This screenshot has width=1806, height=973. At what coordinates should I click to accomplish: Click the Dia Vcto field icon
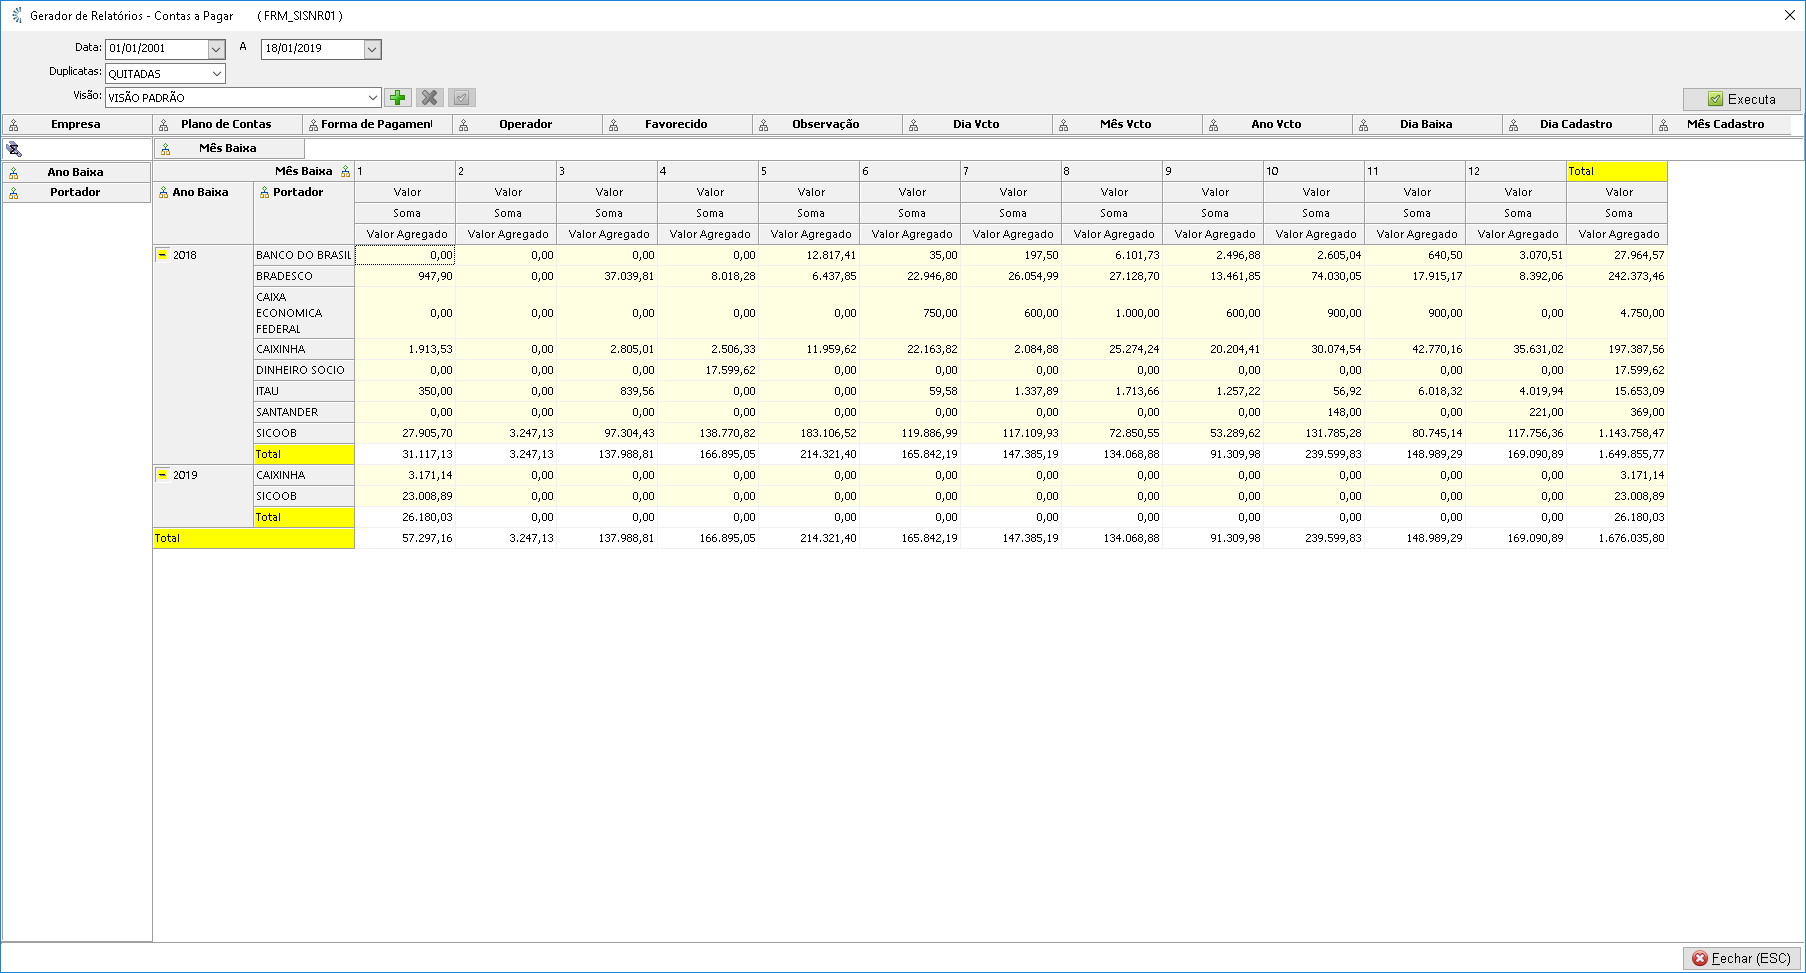coord(914,125)
